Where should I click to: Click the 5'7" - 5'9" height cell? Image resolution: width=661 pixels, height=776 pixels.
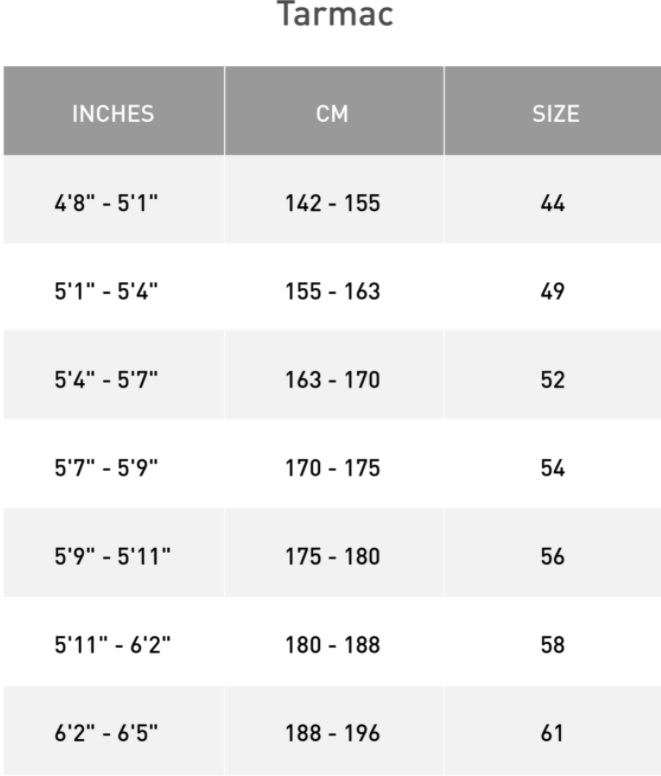point(107,467)
